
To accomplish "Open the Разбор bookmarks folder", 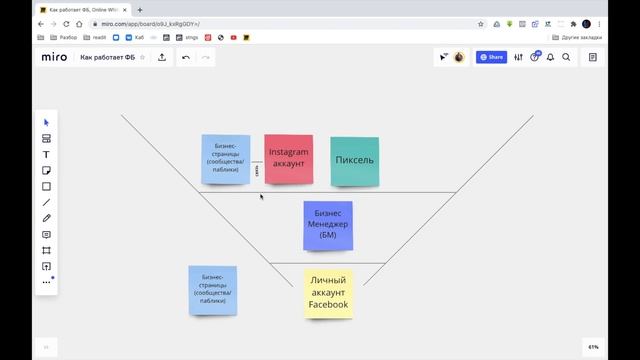I will 63,38.
